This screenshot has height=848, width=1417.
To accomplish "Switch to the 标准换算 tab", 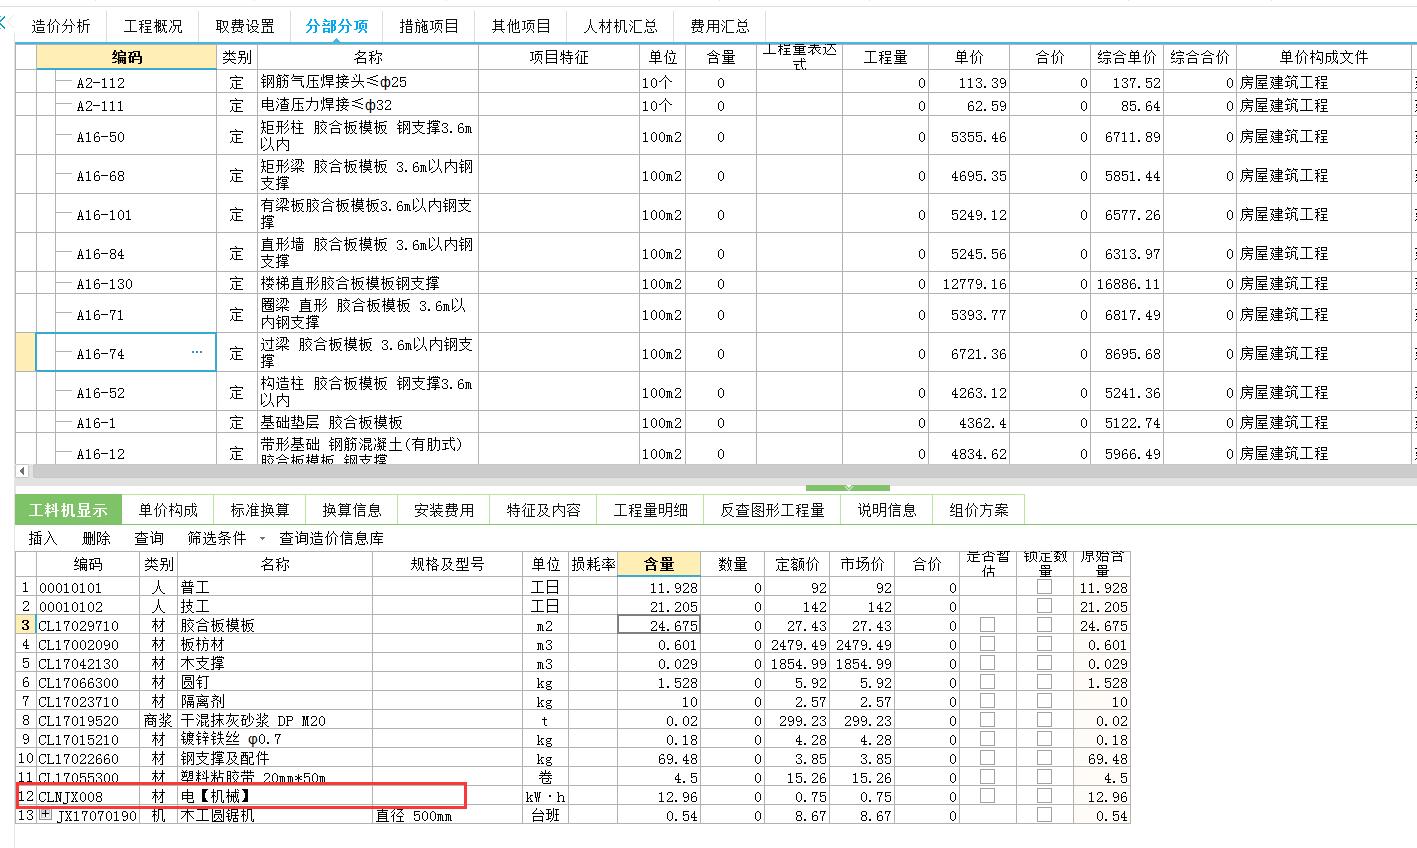I will pyautogui.click(x=260, y=510).
